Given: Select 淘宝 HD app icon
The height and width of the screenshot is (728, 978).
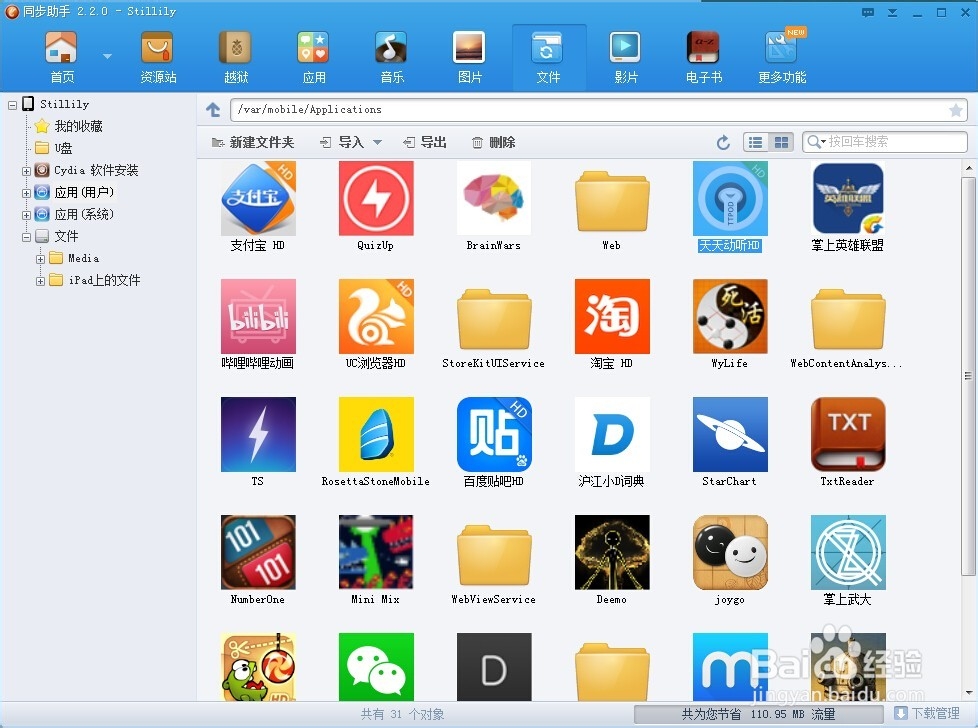Looking at the screenshot, I should coord(612,316).
